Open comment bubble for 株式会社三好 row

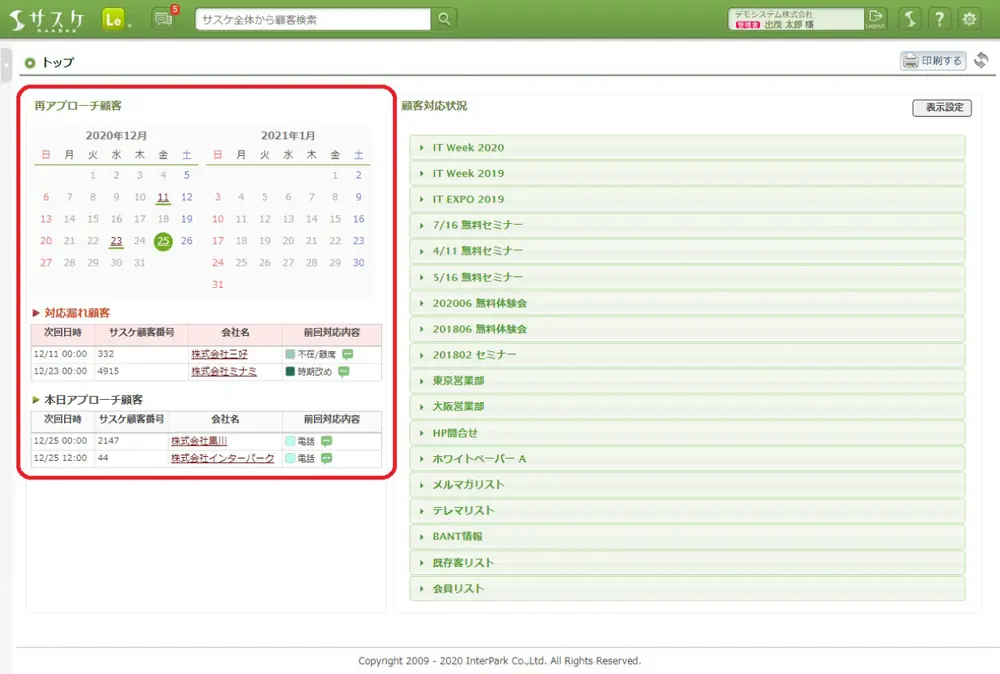349,354
